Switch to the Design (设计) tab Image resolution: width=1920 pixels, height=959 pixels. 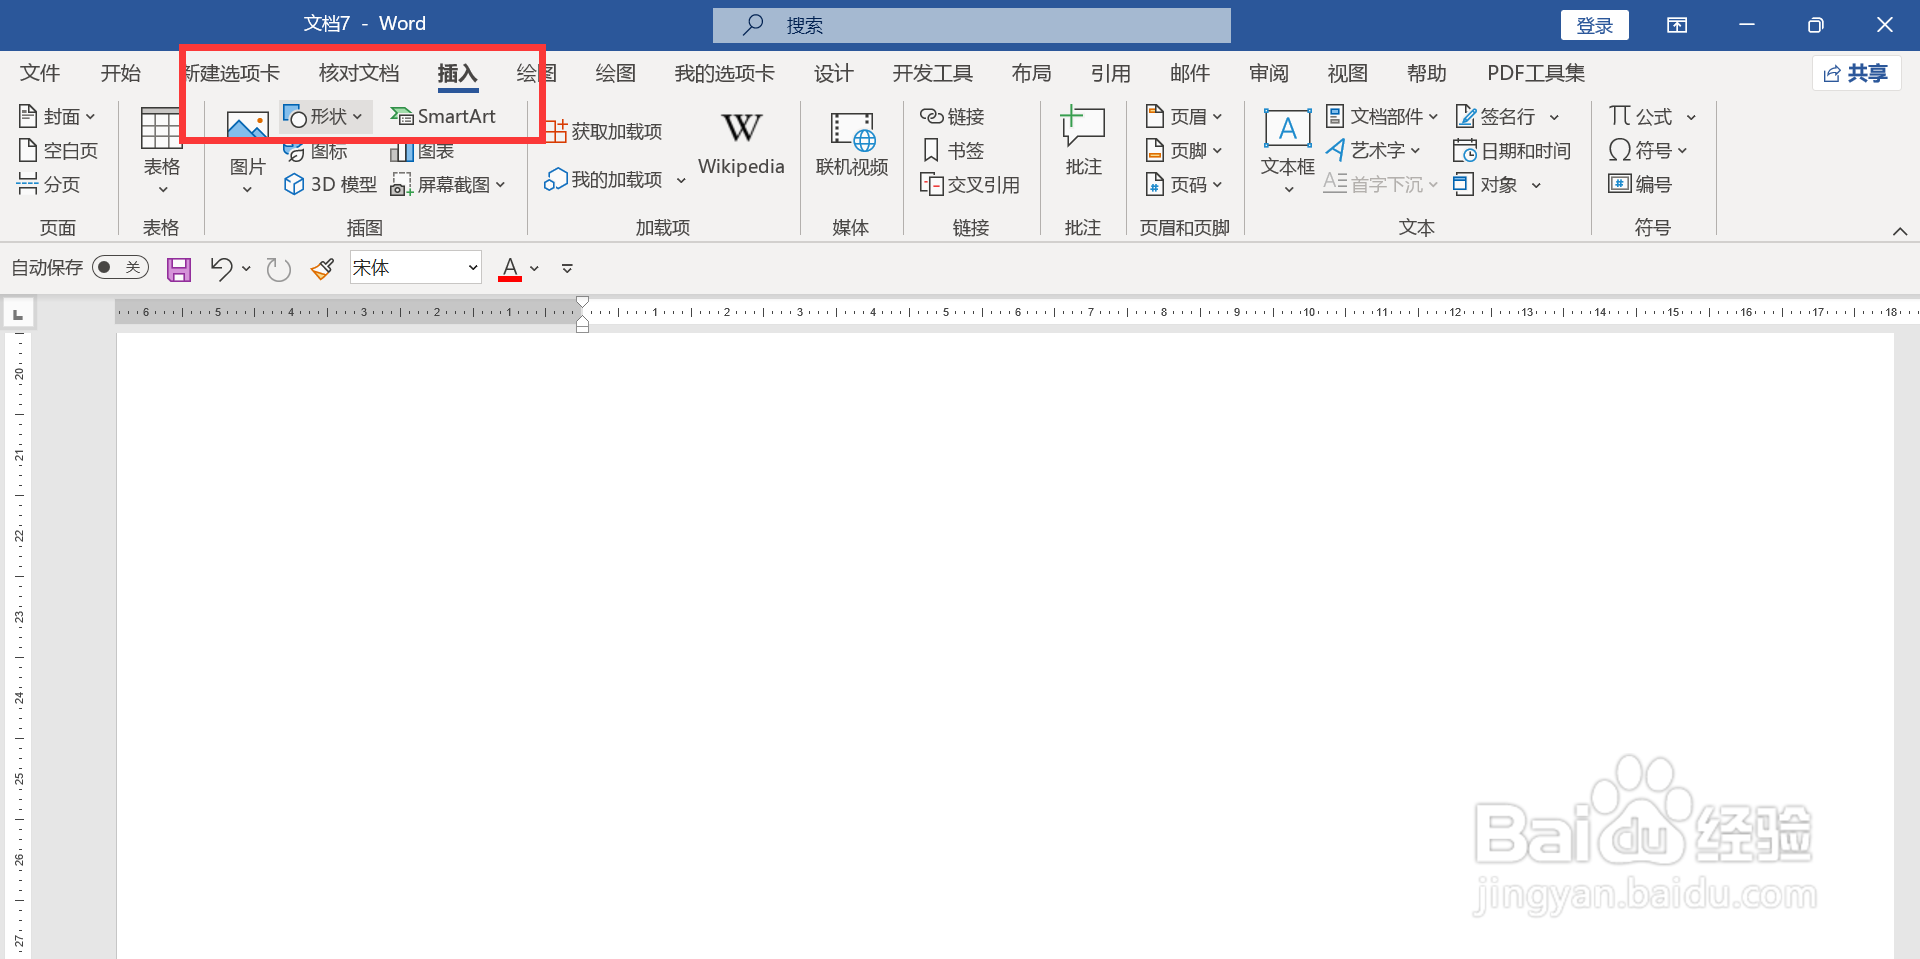coord(833,73)
